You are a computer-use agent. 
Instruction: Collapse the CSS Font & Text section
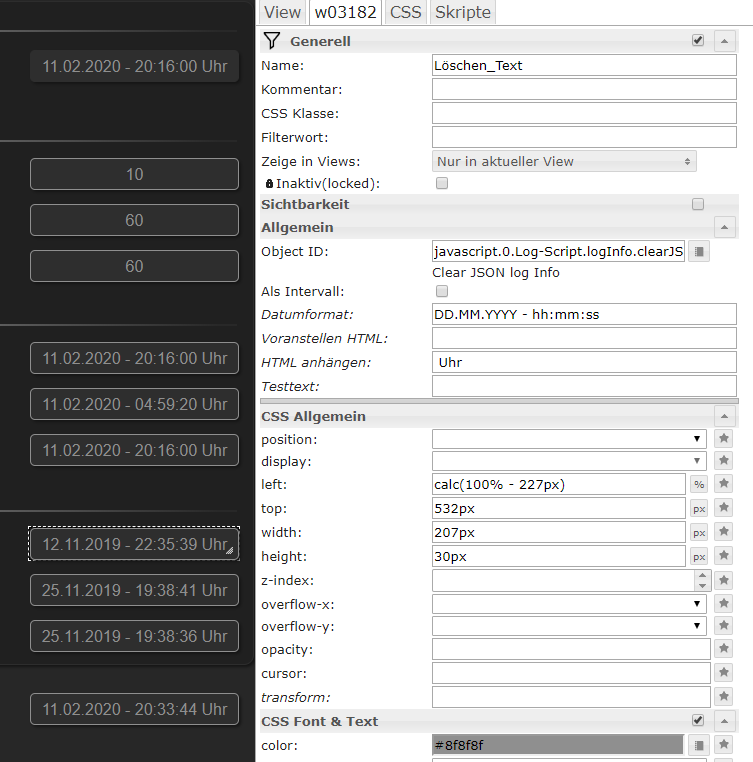[724, 721]
